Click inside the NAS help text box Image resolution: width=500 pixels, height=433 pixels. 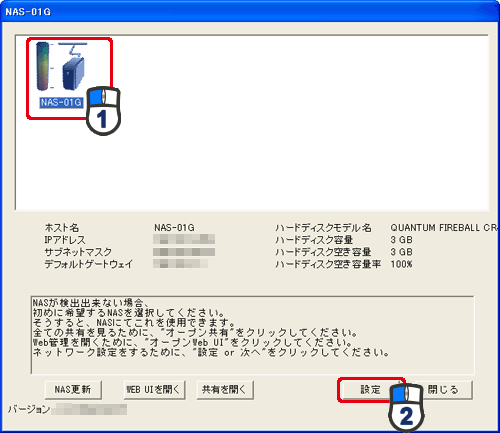[252, 335]
